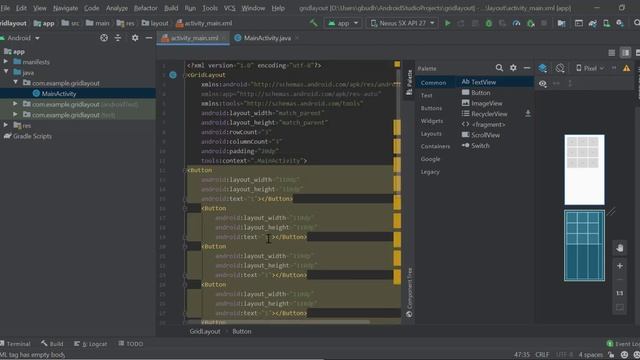Viewport: 640px width, 360px height.
Task: Expand com.example.gridlayout (androidTest) package
Action: [x=15, y=104]
